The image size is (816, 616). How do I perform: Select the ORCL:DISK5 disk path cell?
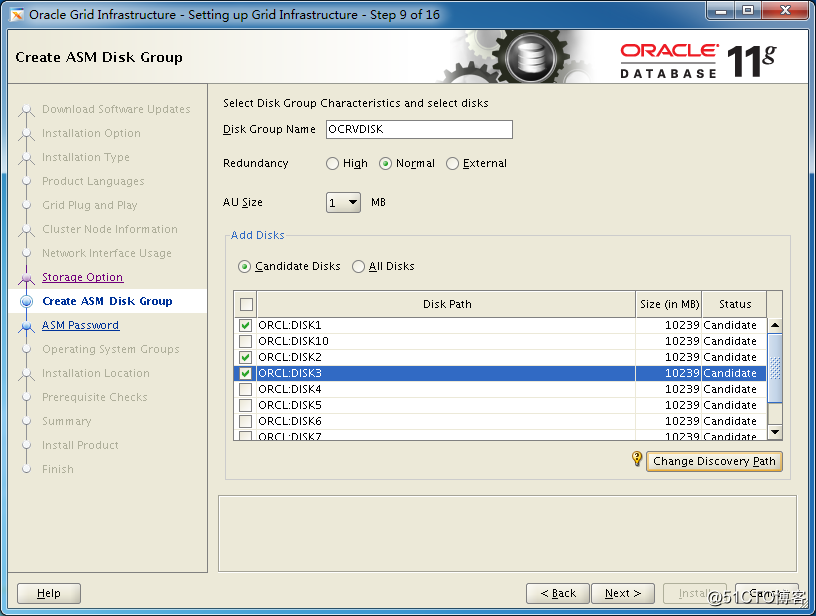pyautogui.click(x=446, y=406)
